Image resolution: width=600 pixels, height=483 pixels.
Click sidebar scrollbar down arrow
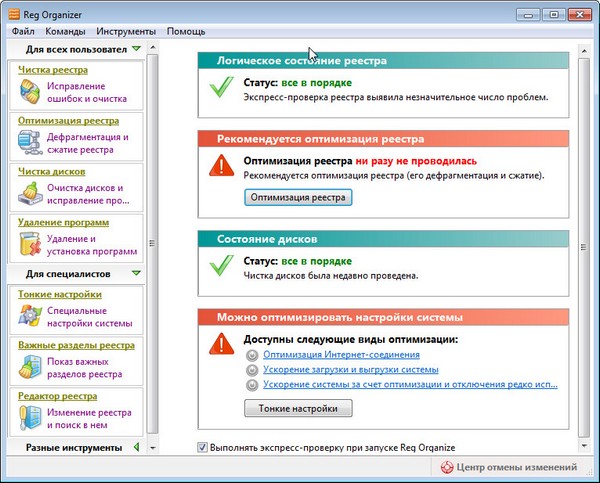pos(152,447)
